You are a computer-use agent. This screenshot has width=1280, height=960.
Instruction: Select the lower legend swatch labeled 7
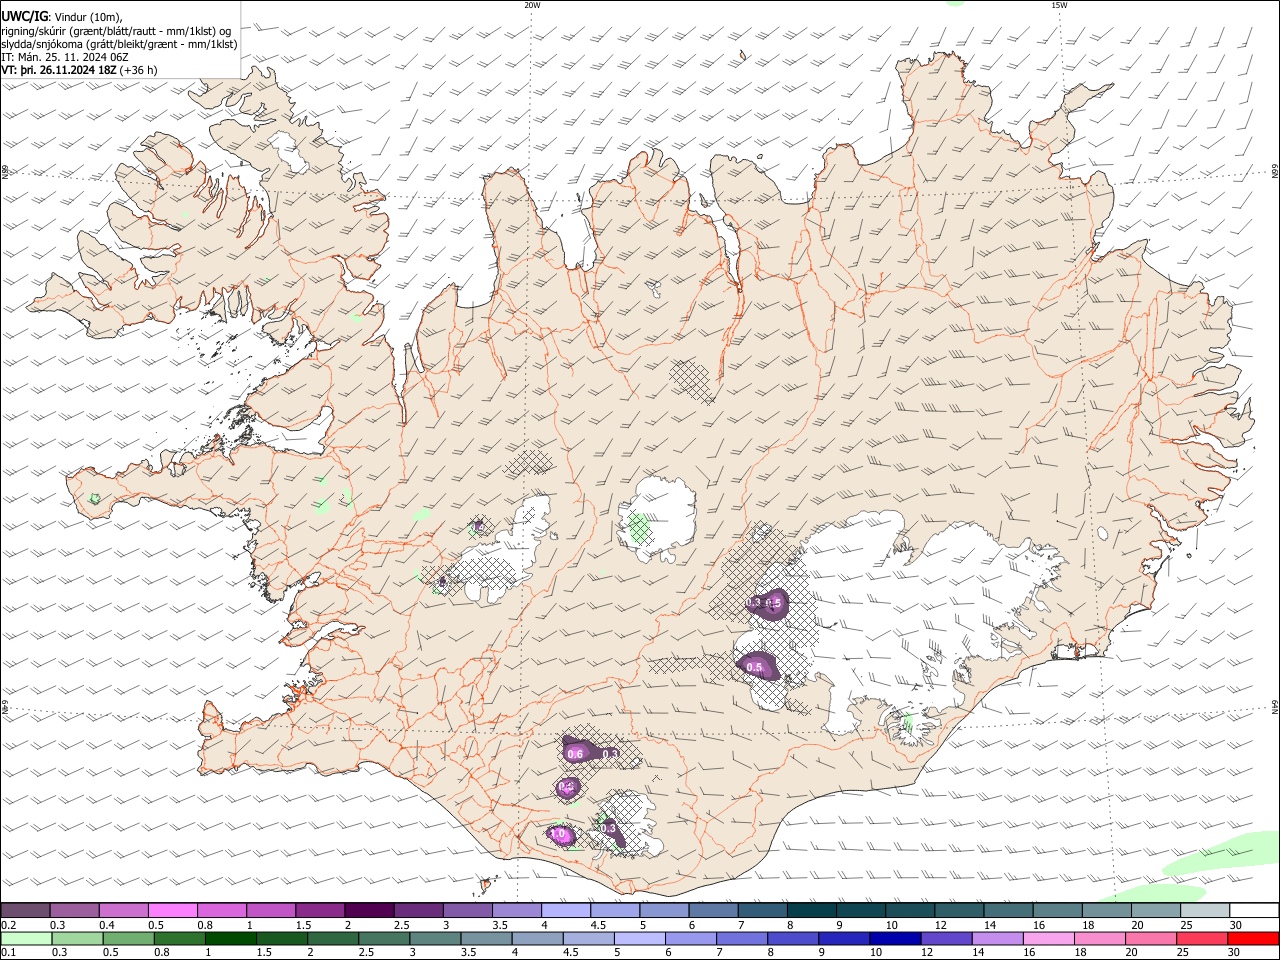coord(742,938)
